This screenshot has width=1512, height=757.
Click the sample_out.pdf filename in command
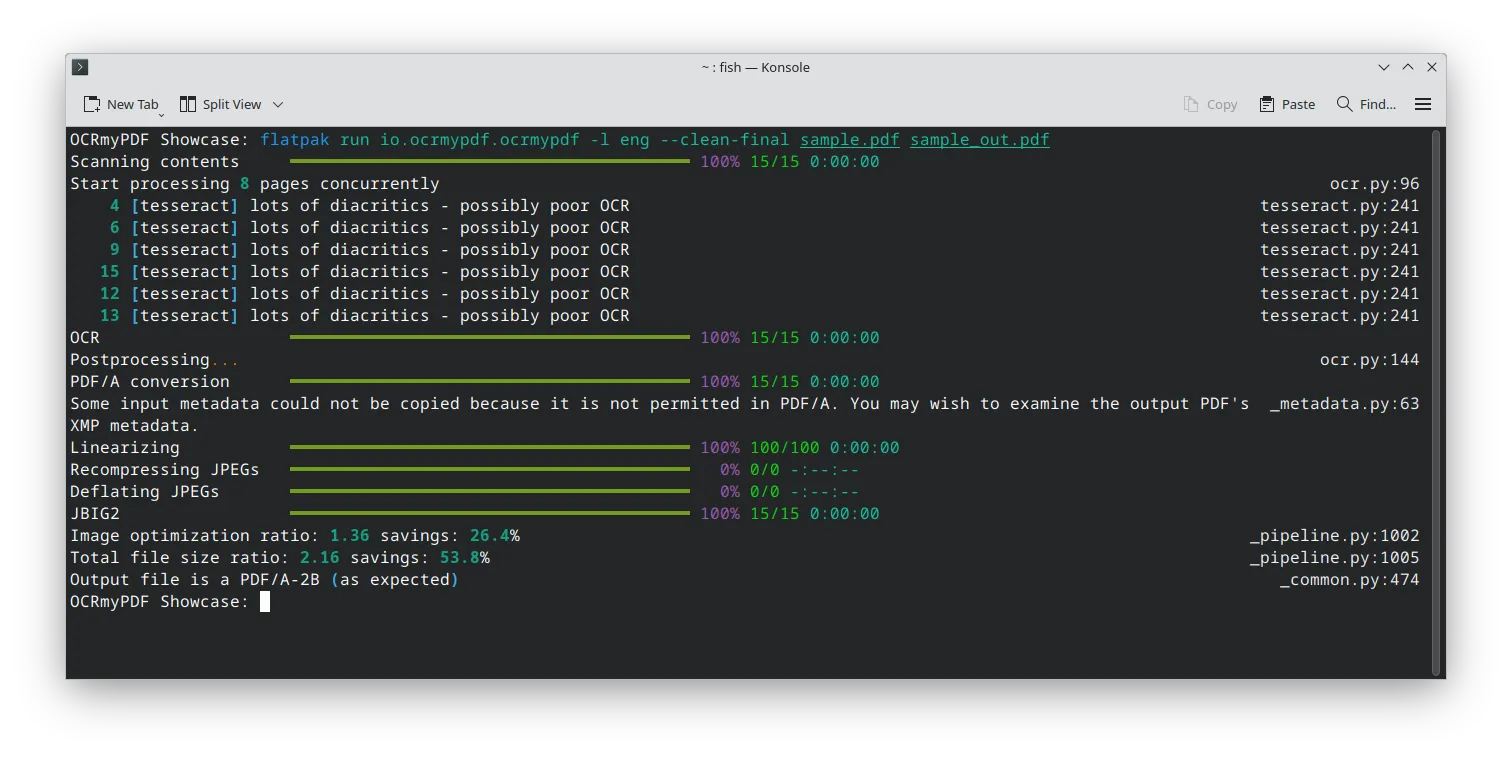[x=980, y=139]
